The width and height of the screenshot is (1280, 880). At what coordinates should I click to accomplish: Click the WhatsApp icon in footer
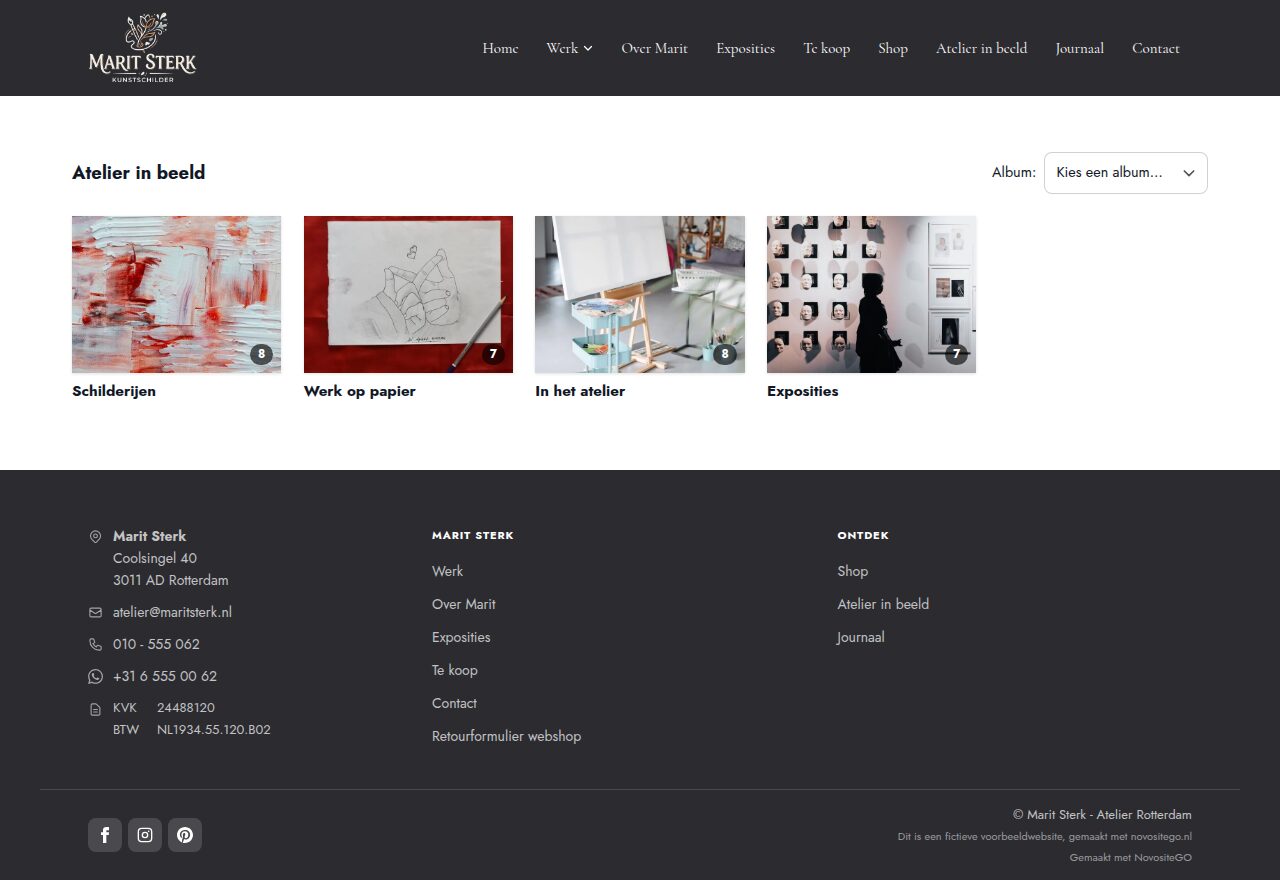[95, 676]
